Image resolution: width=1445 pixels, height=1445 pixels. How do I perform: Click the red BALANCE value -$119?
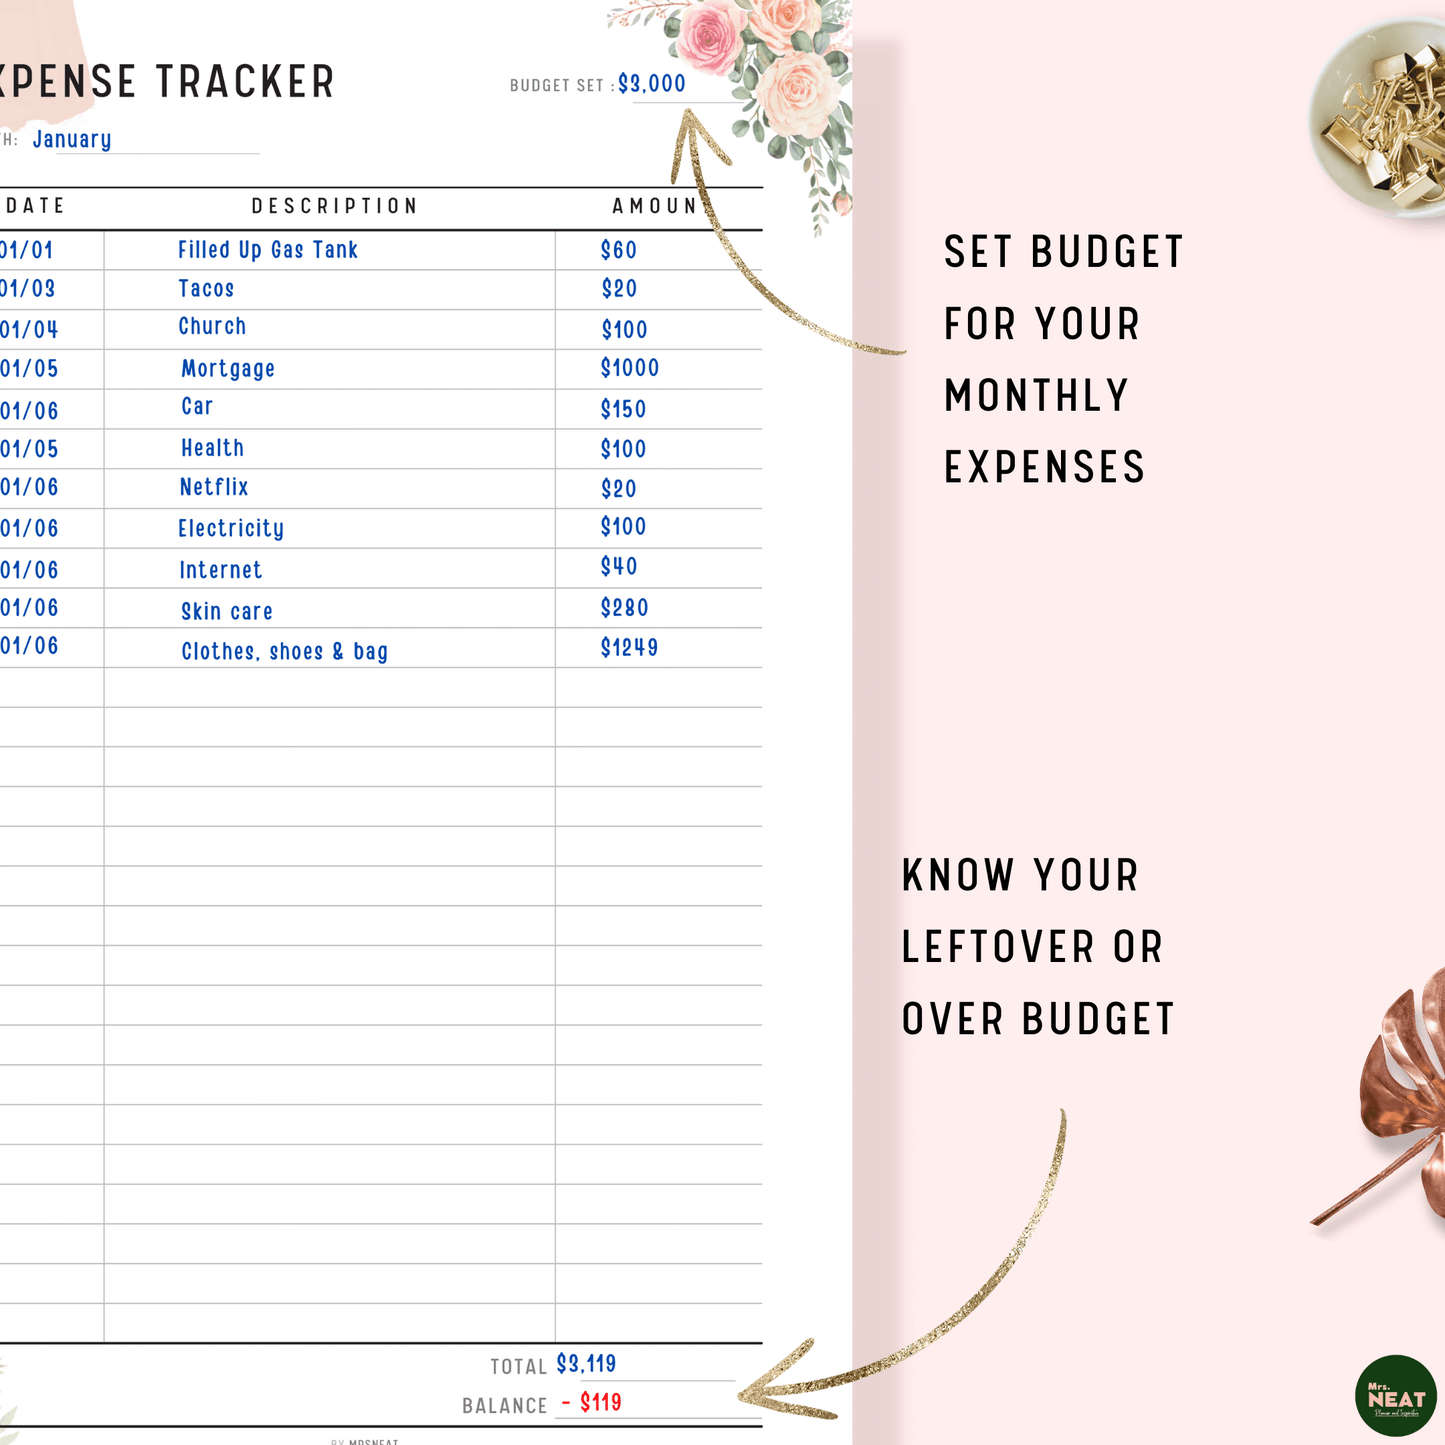tap(592, 1403)
